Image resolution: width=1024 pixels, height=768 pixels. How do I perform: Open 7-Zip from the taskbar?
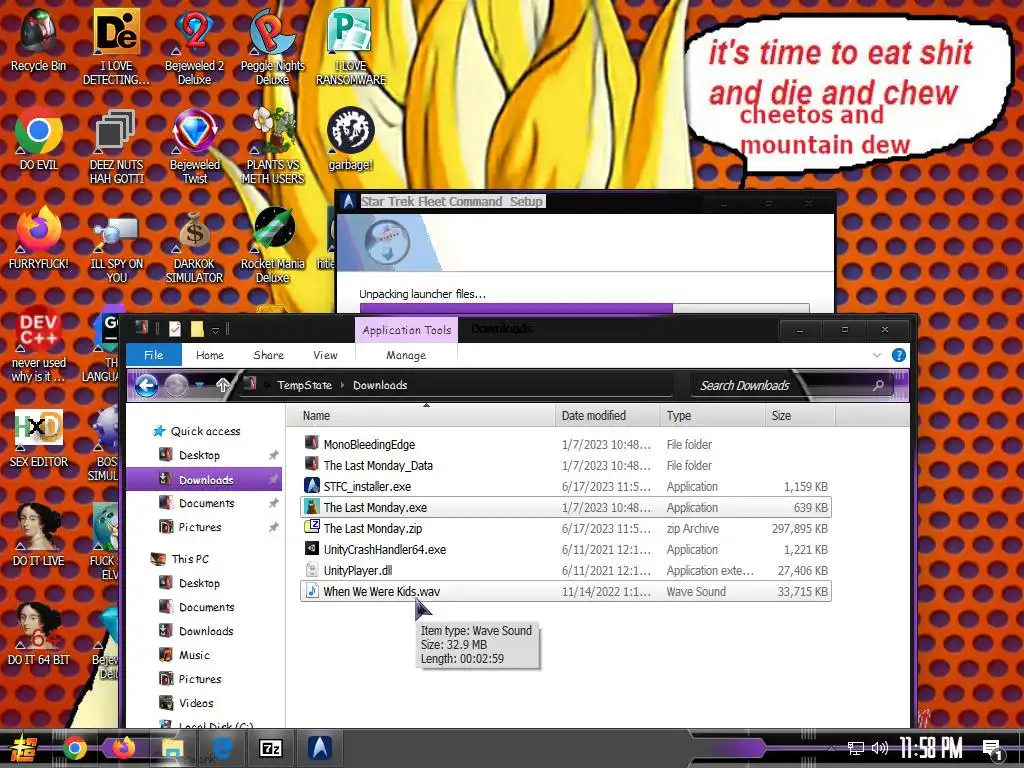(x=270, y=748)
